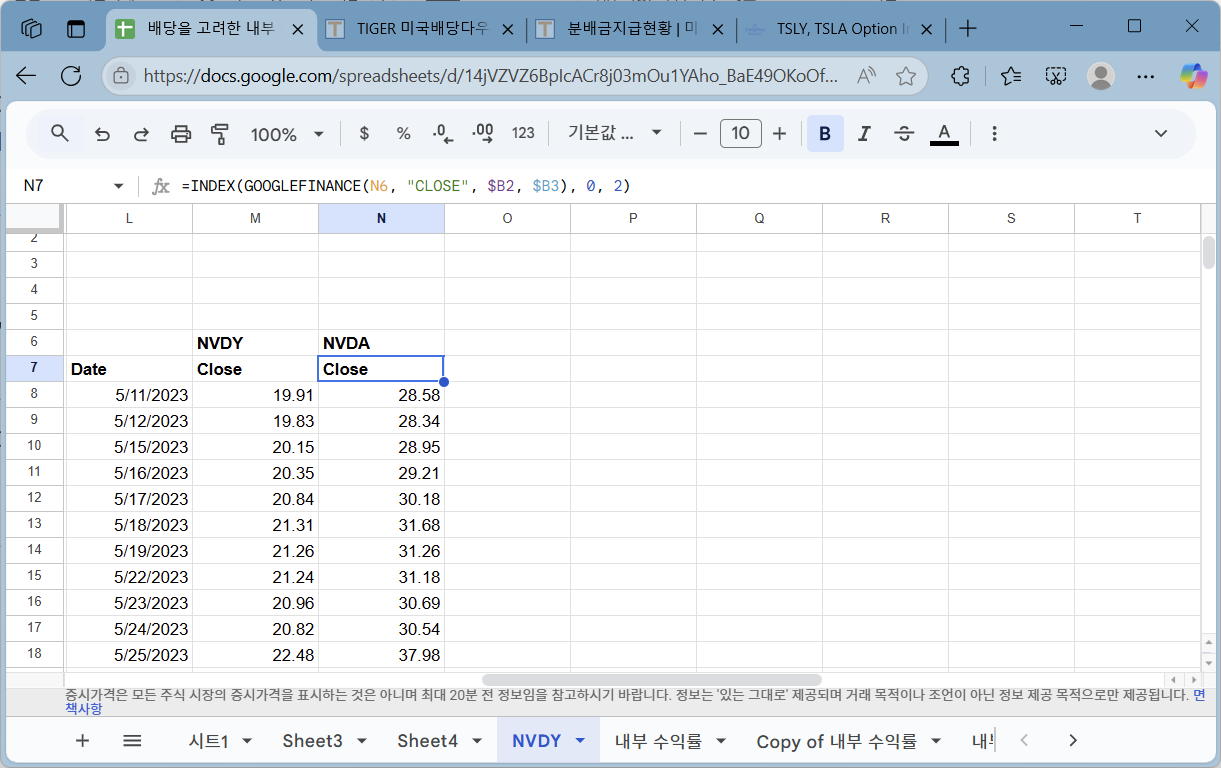Open more toolbar options (three dots)
The height and width of the screenshot is (768, 1221).
tap(993, 134)
